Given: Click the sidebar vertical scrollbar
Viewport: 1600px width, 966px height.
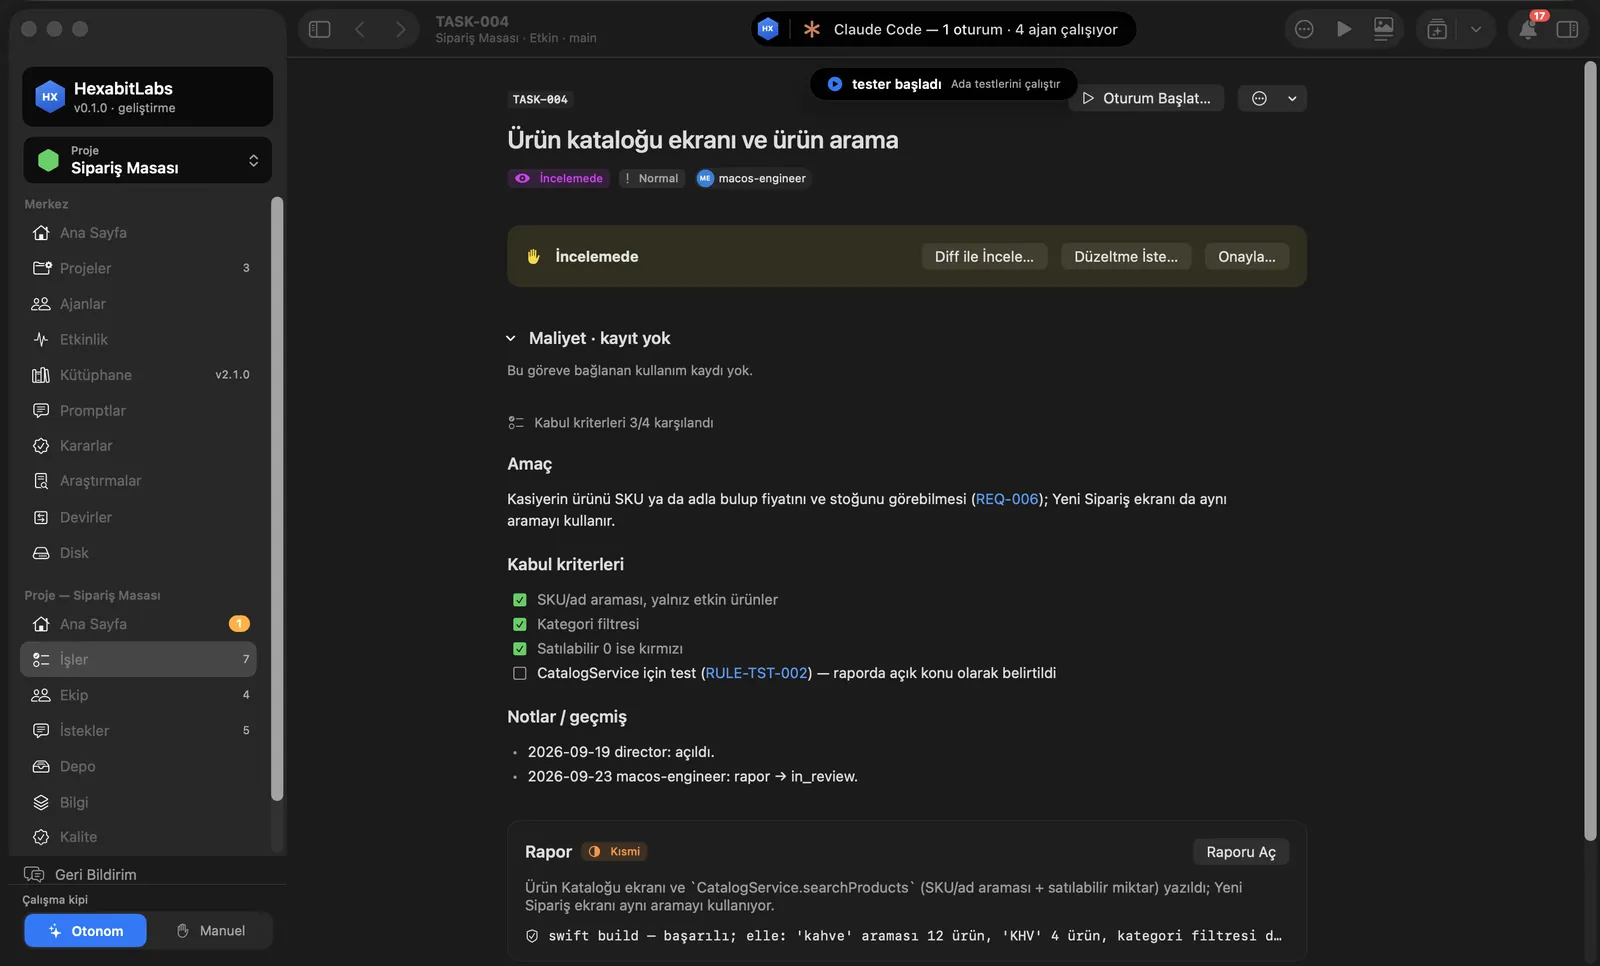Looking at the screenshot, I should click(x=277, y=499).
